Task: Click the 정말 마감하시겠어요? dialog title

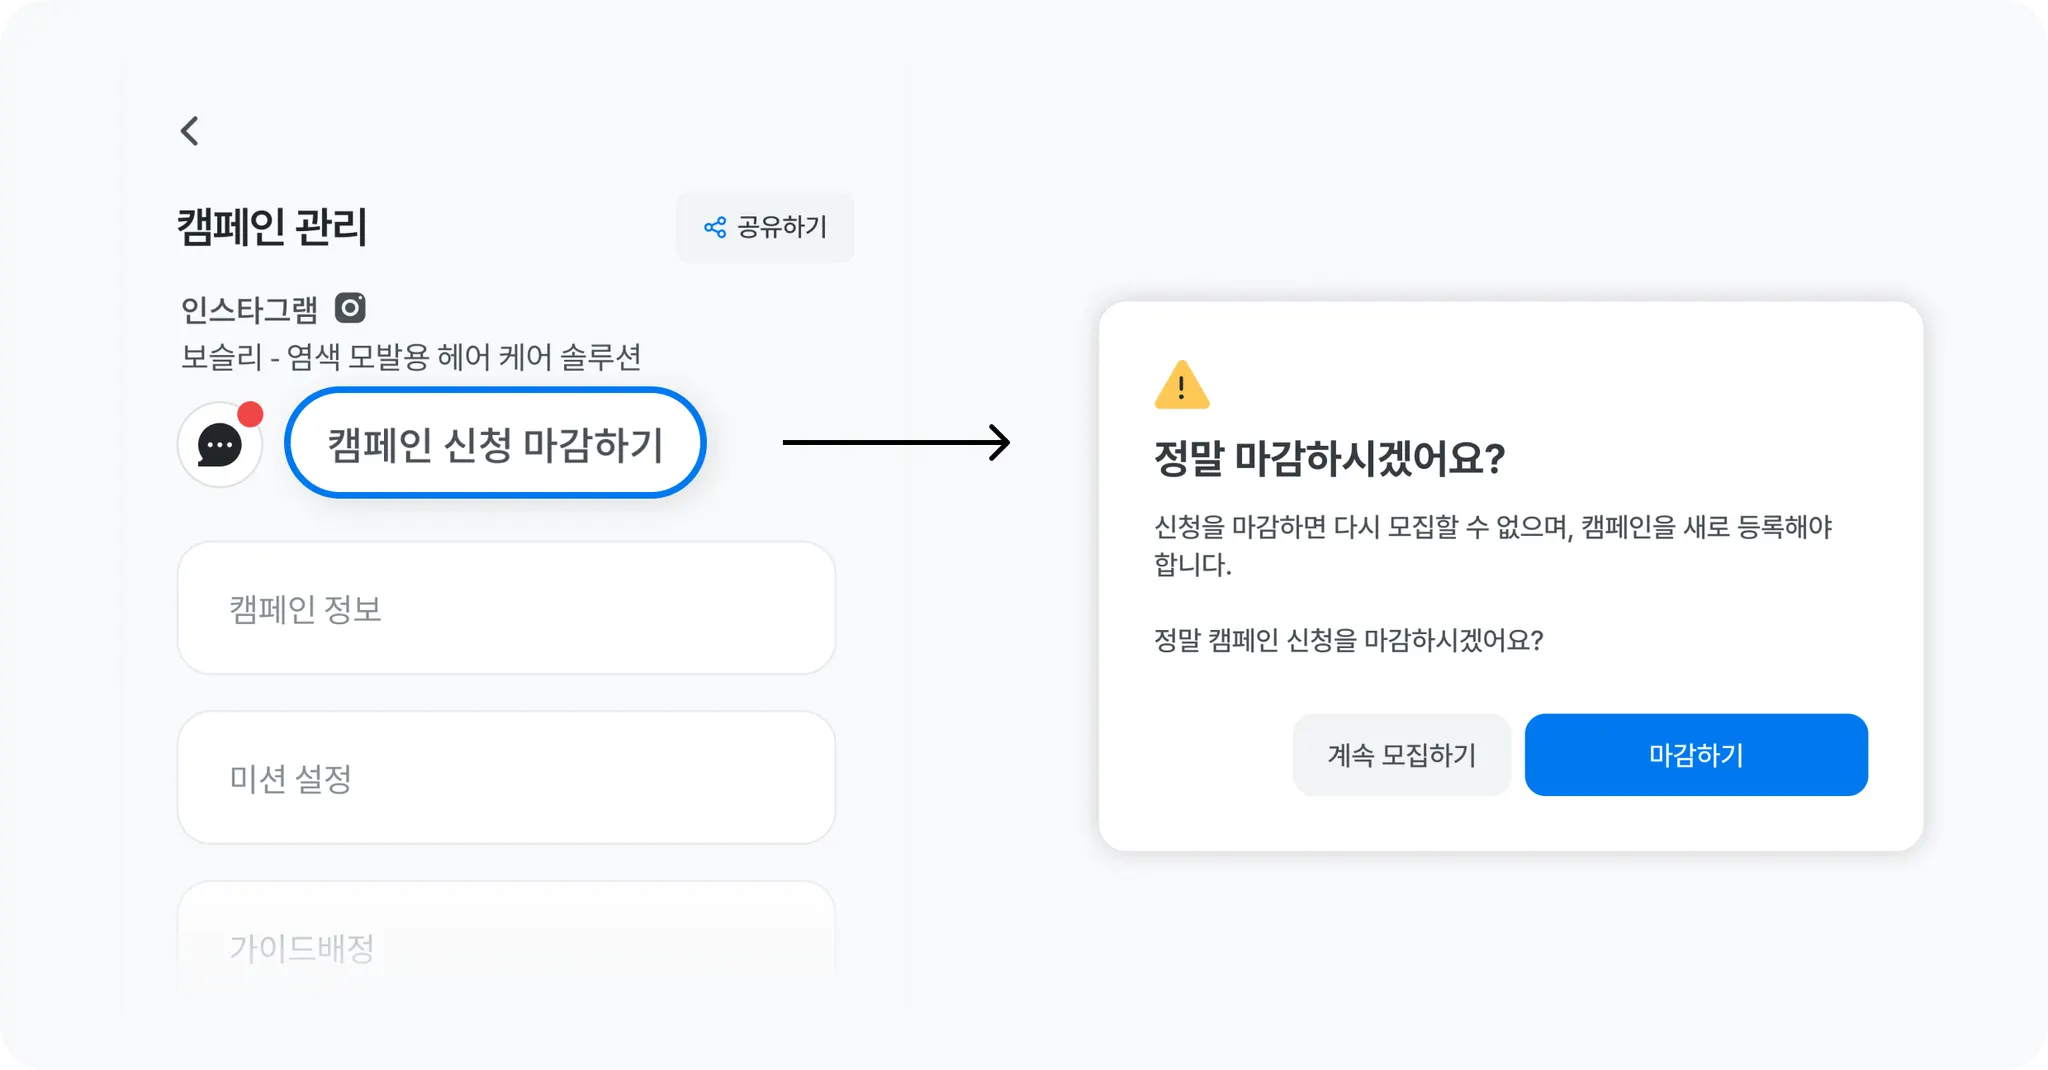Action: (1329, 459)
